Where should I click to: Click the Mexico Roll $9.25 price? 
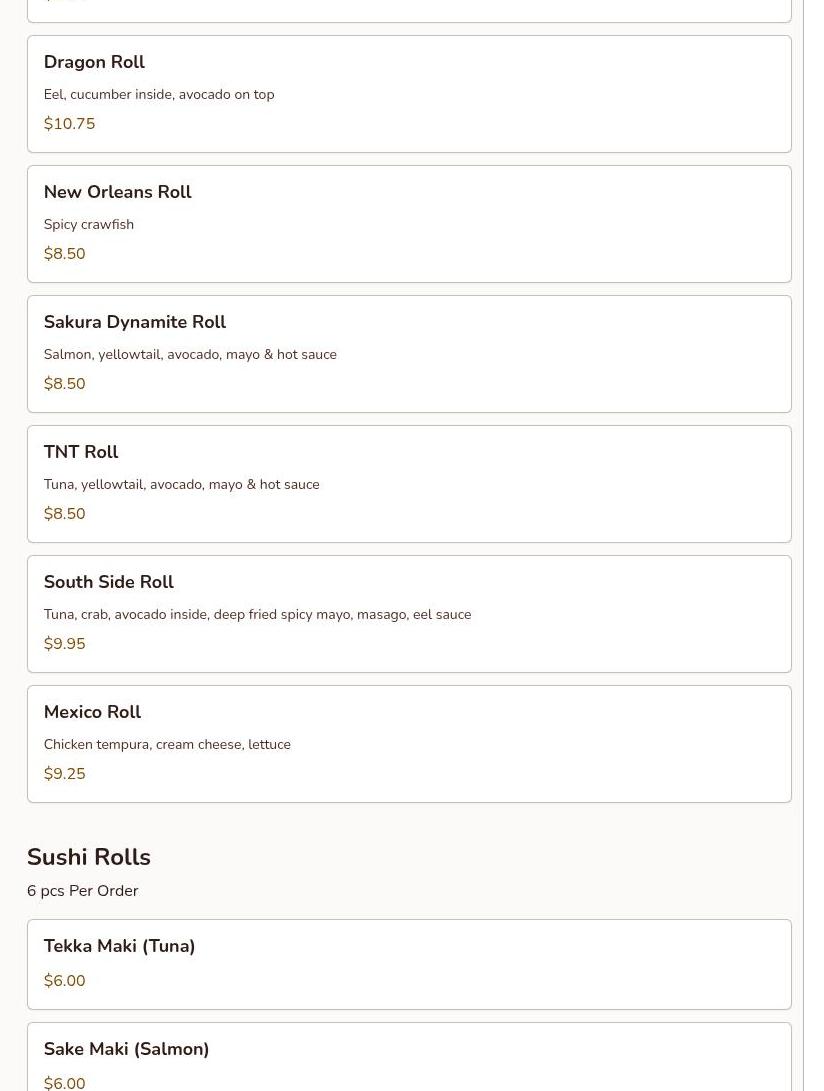tap(64, 774)
